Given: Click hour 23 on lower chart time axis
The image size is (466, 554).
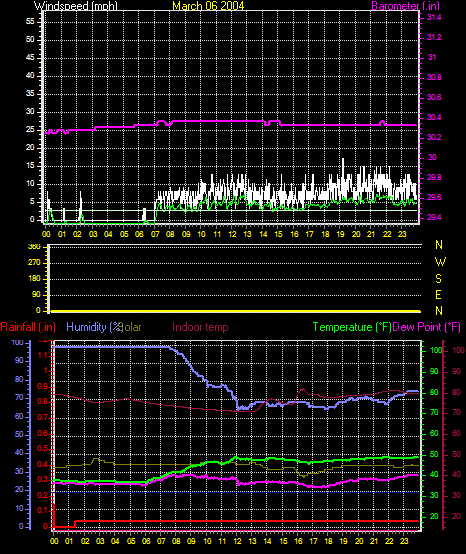Looking at the screenshot, I should 404,541.
